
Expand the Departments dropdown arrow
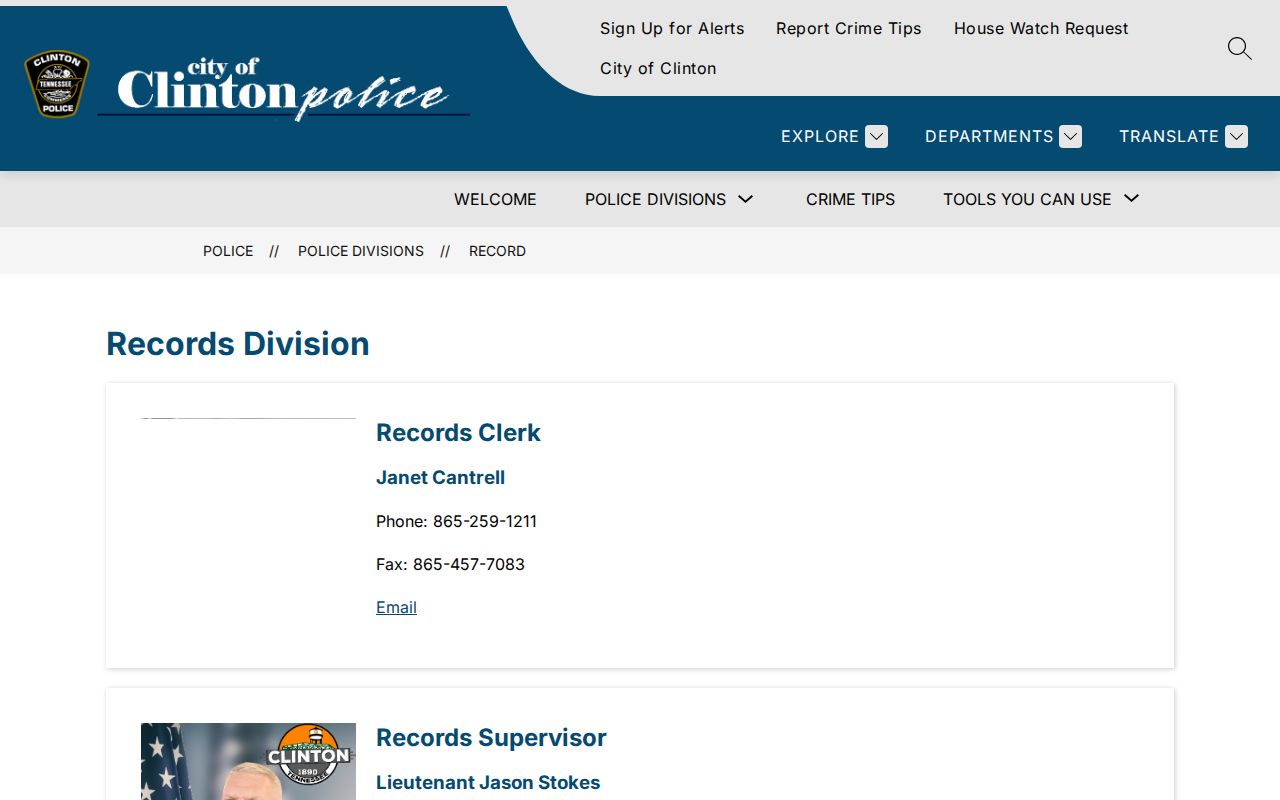click(x=1070, y=136)
